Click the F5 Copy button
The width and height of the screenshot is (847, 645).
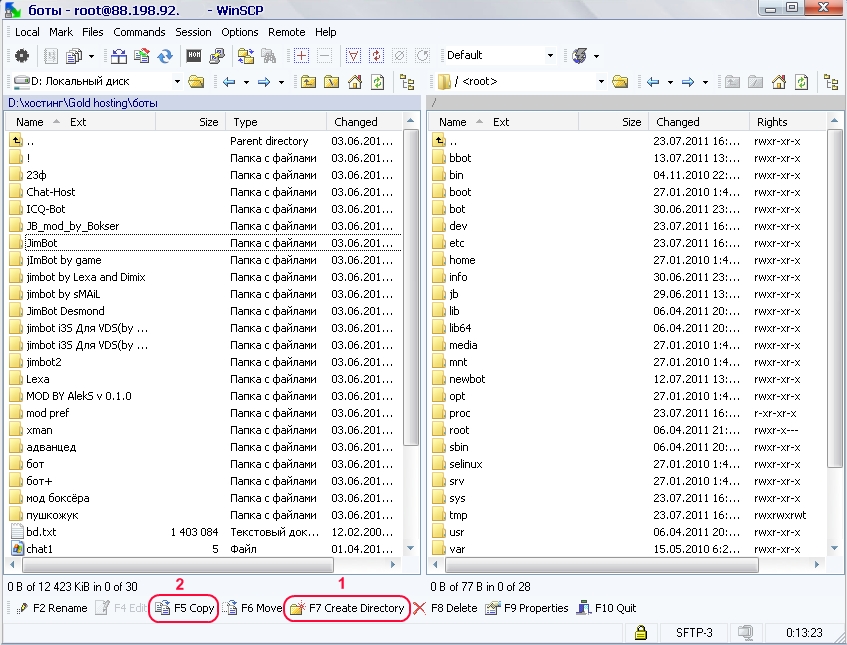[x=184, y=608]
